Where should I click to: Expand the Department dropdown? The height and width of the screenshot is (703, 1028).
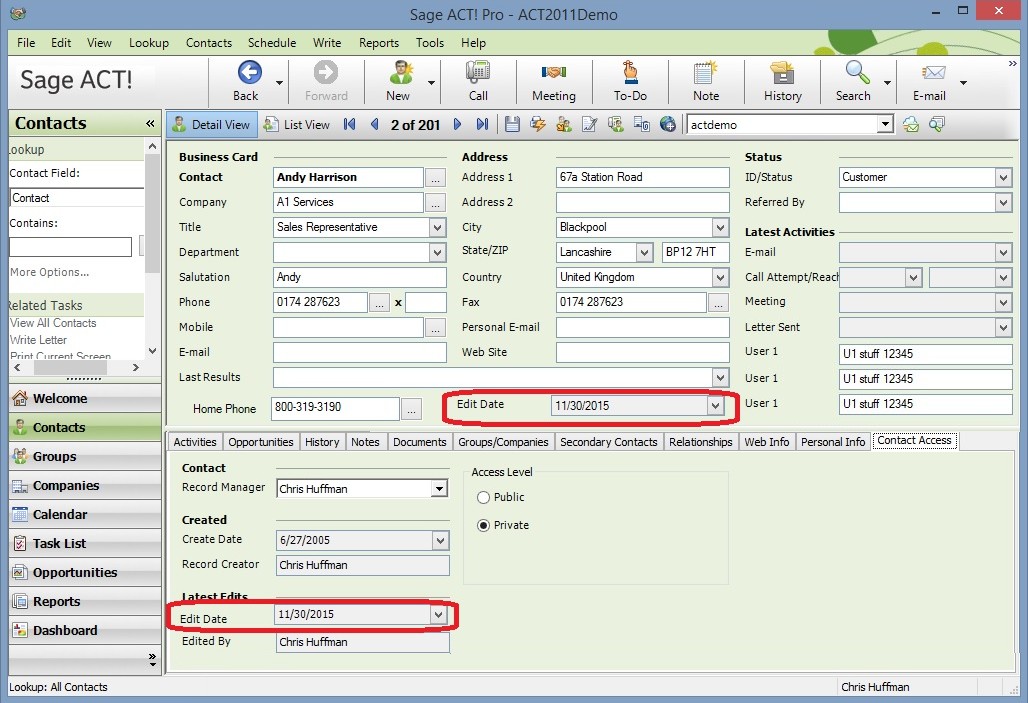[438, 252]
